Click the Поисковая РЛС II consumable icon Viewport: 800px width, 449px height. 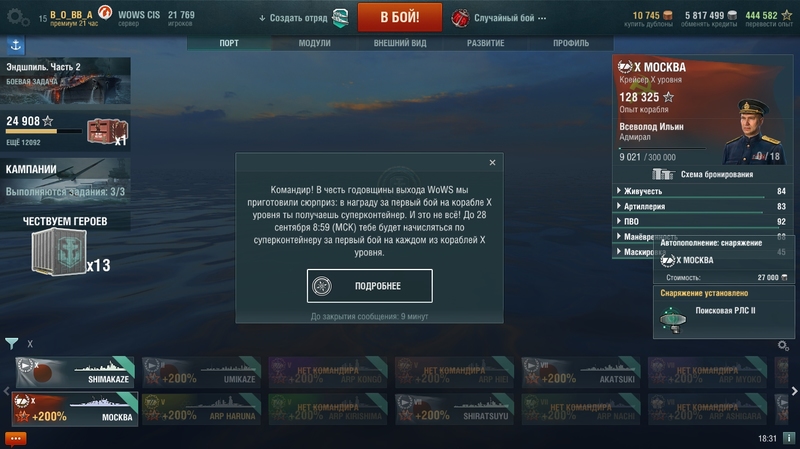click(672, 319)
